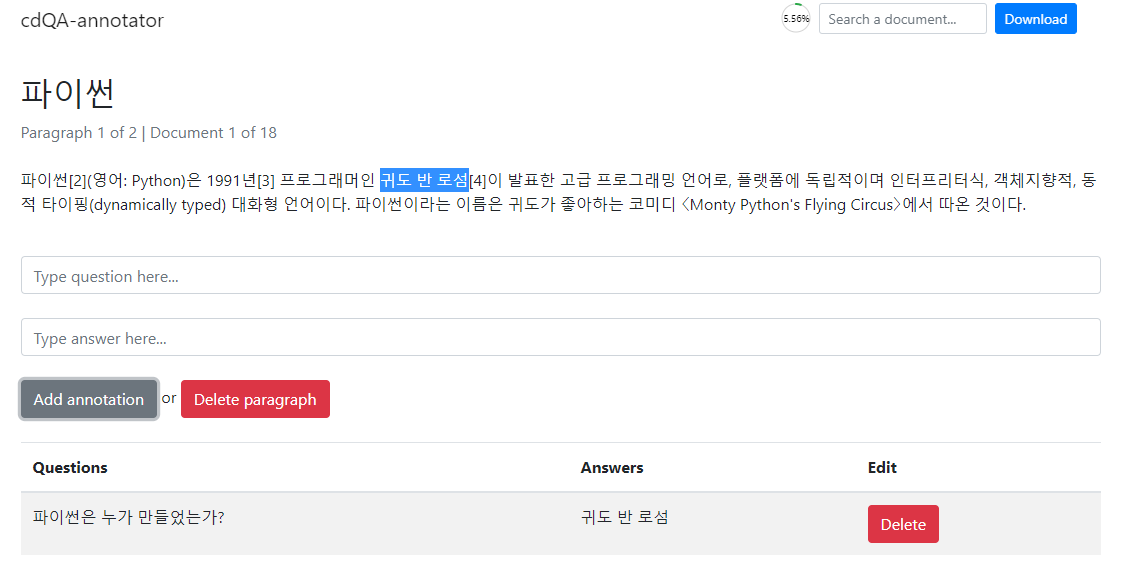Click the 파이썬 document title
The image size is (1132, 576).
[x=67, y=93]
